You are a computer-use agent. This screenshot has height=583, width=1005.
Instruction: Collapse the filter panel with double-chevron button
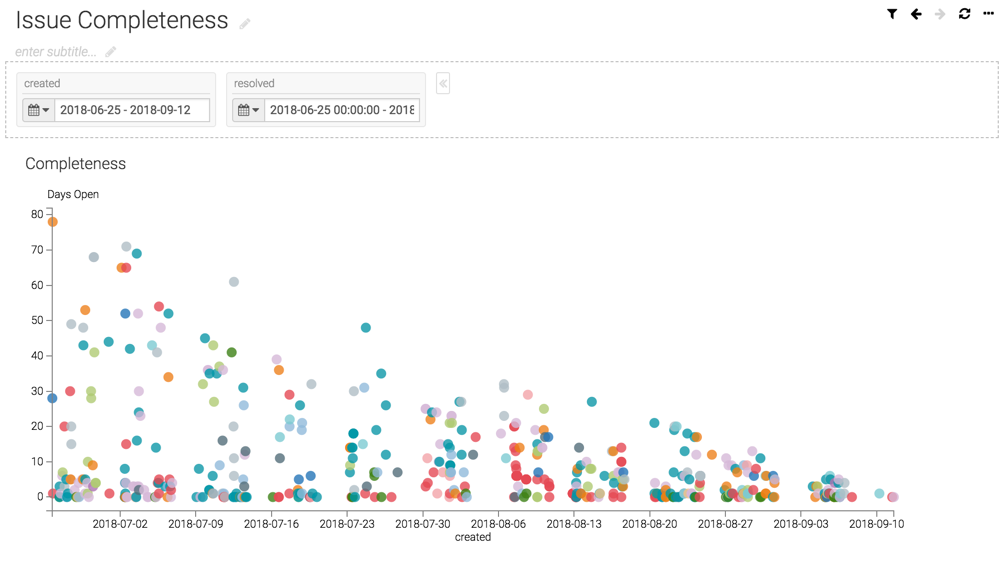[443, 84]
